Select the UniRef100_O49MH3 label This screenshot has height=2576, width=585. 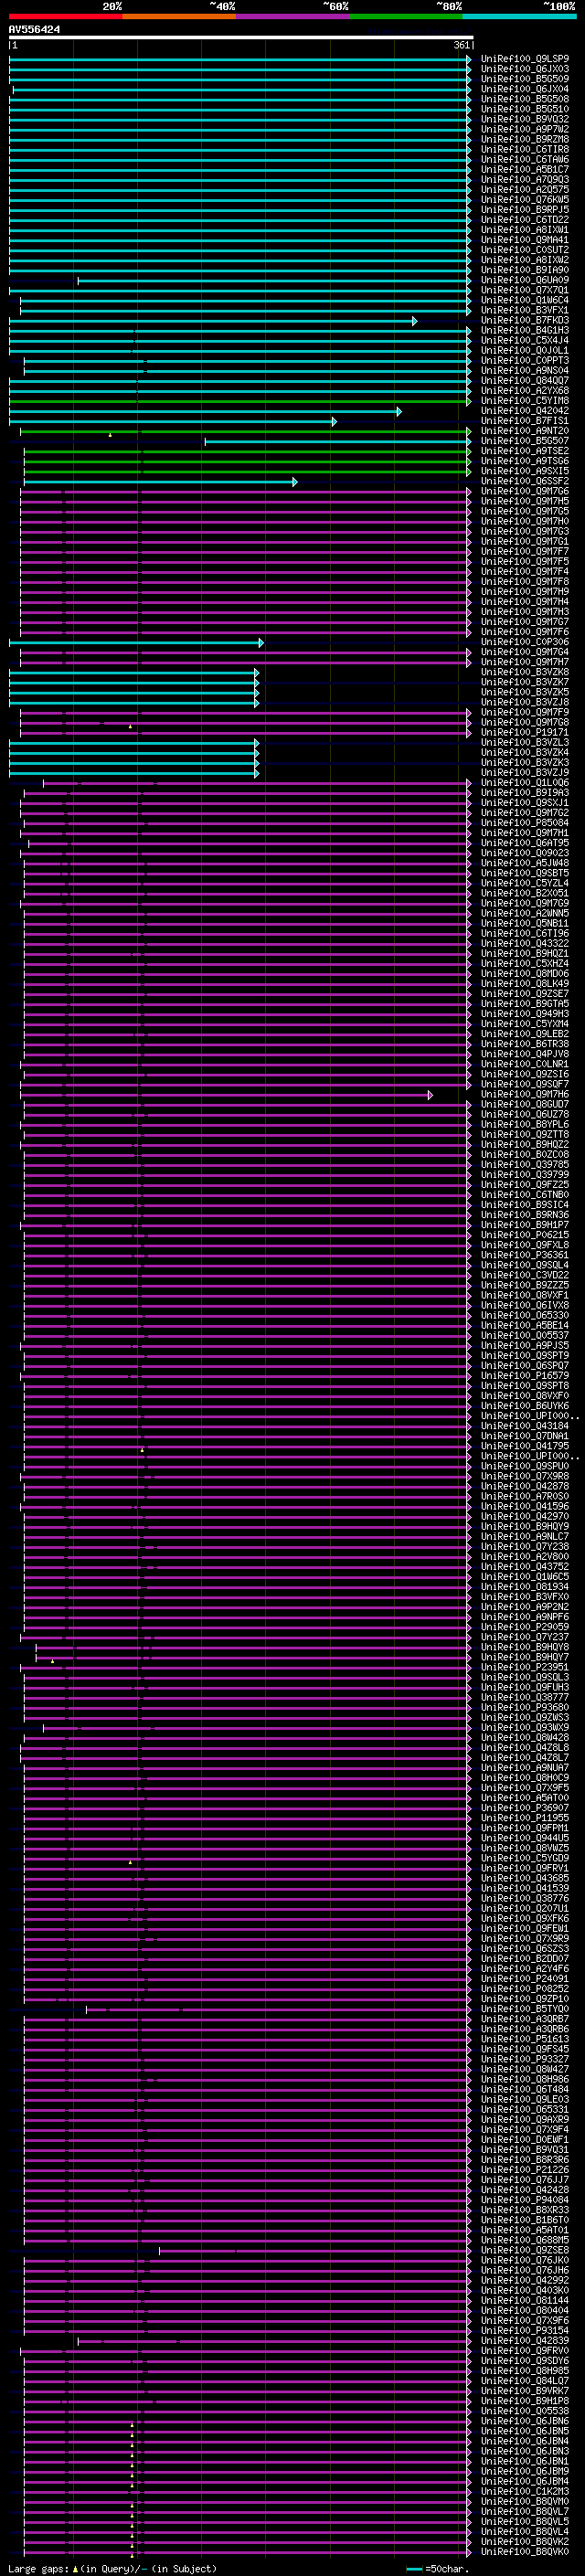pos(525,1015)
